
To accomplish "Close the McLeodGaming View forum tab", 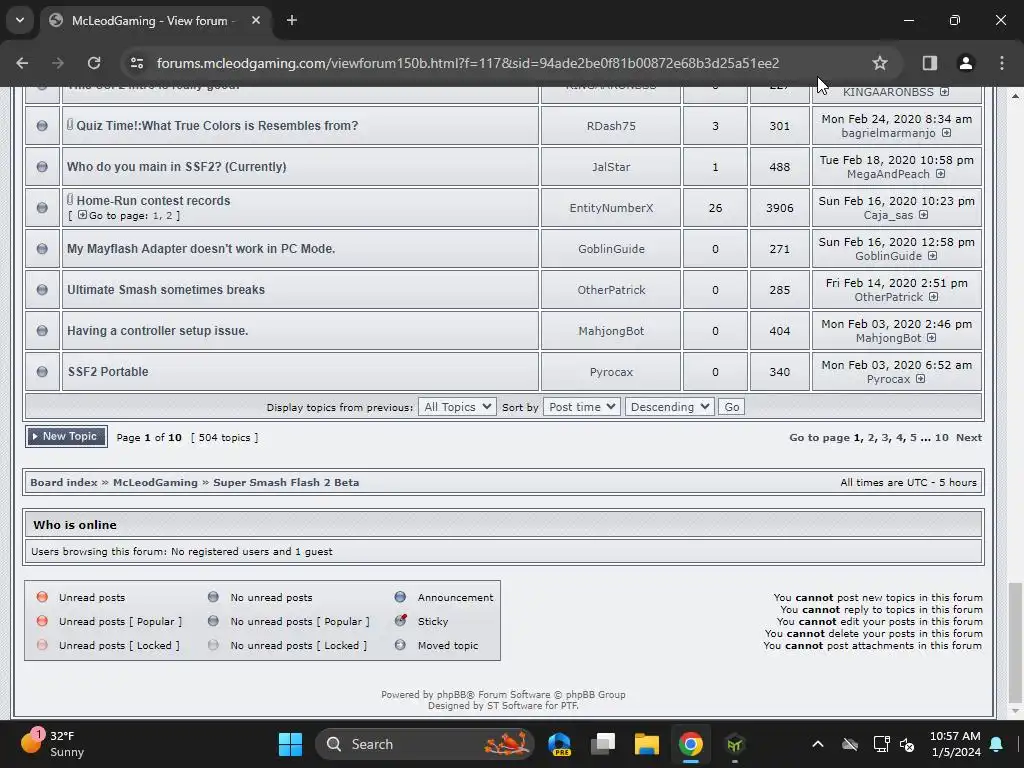I will pos(256,20).
